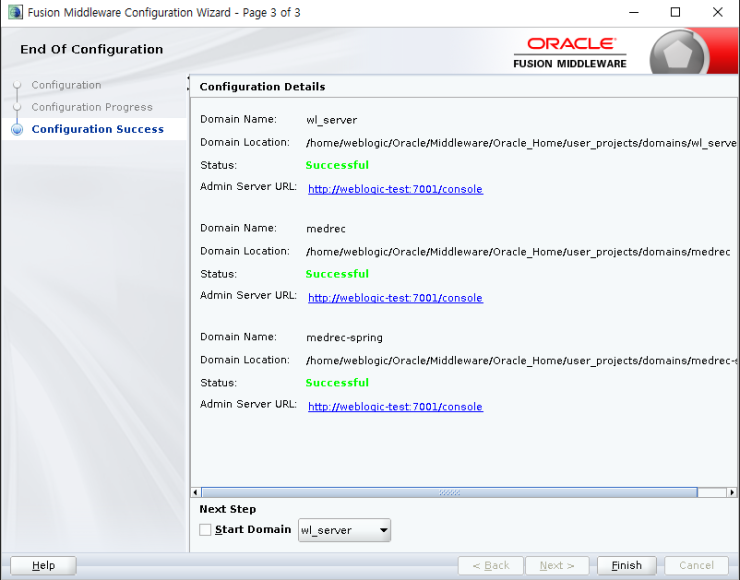This screenshot has width=740, height=580.
Task: Click the Next Step label
Action: point(228,509)
